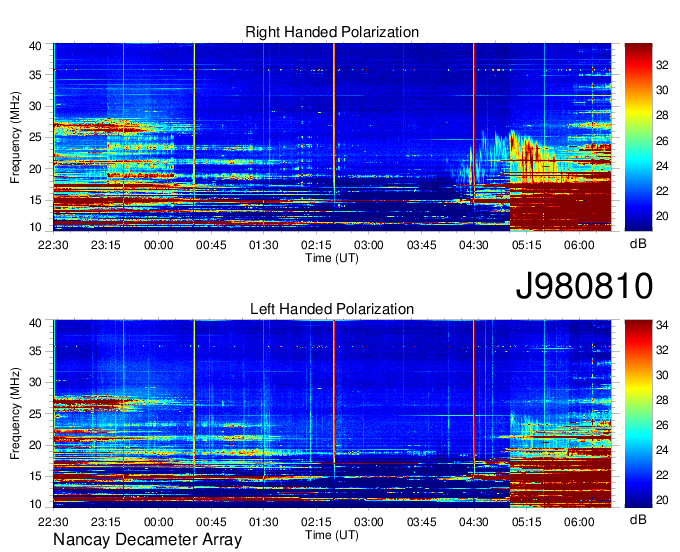
Task: Click the "34" value on Left Handed colorbar
Action: click(x=662, y=325)
